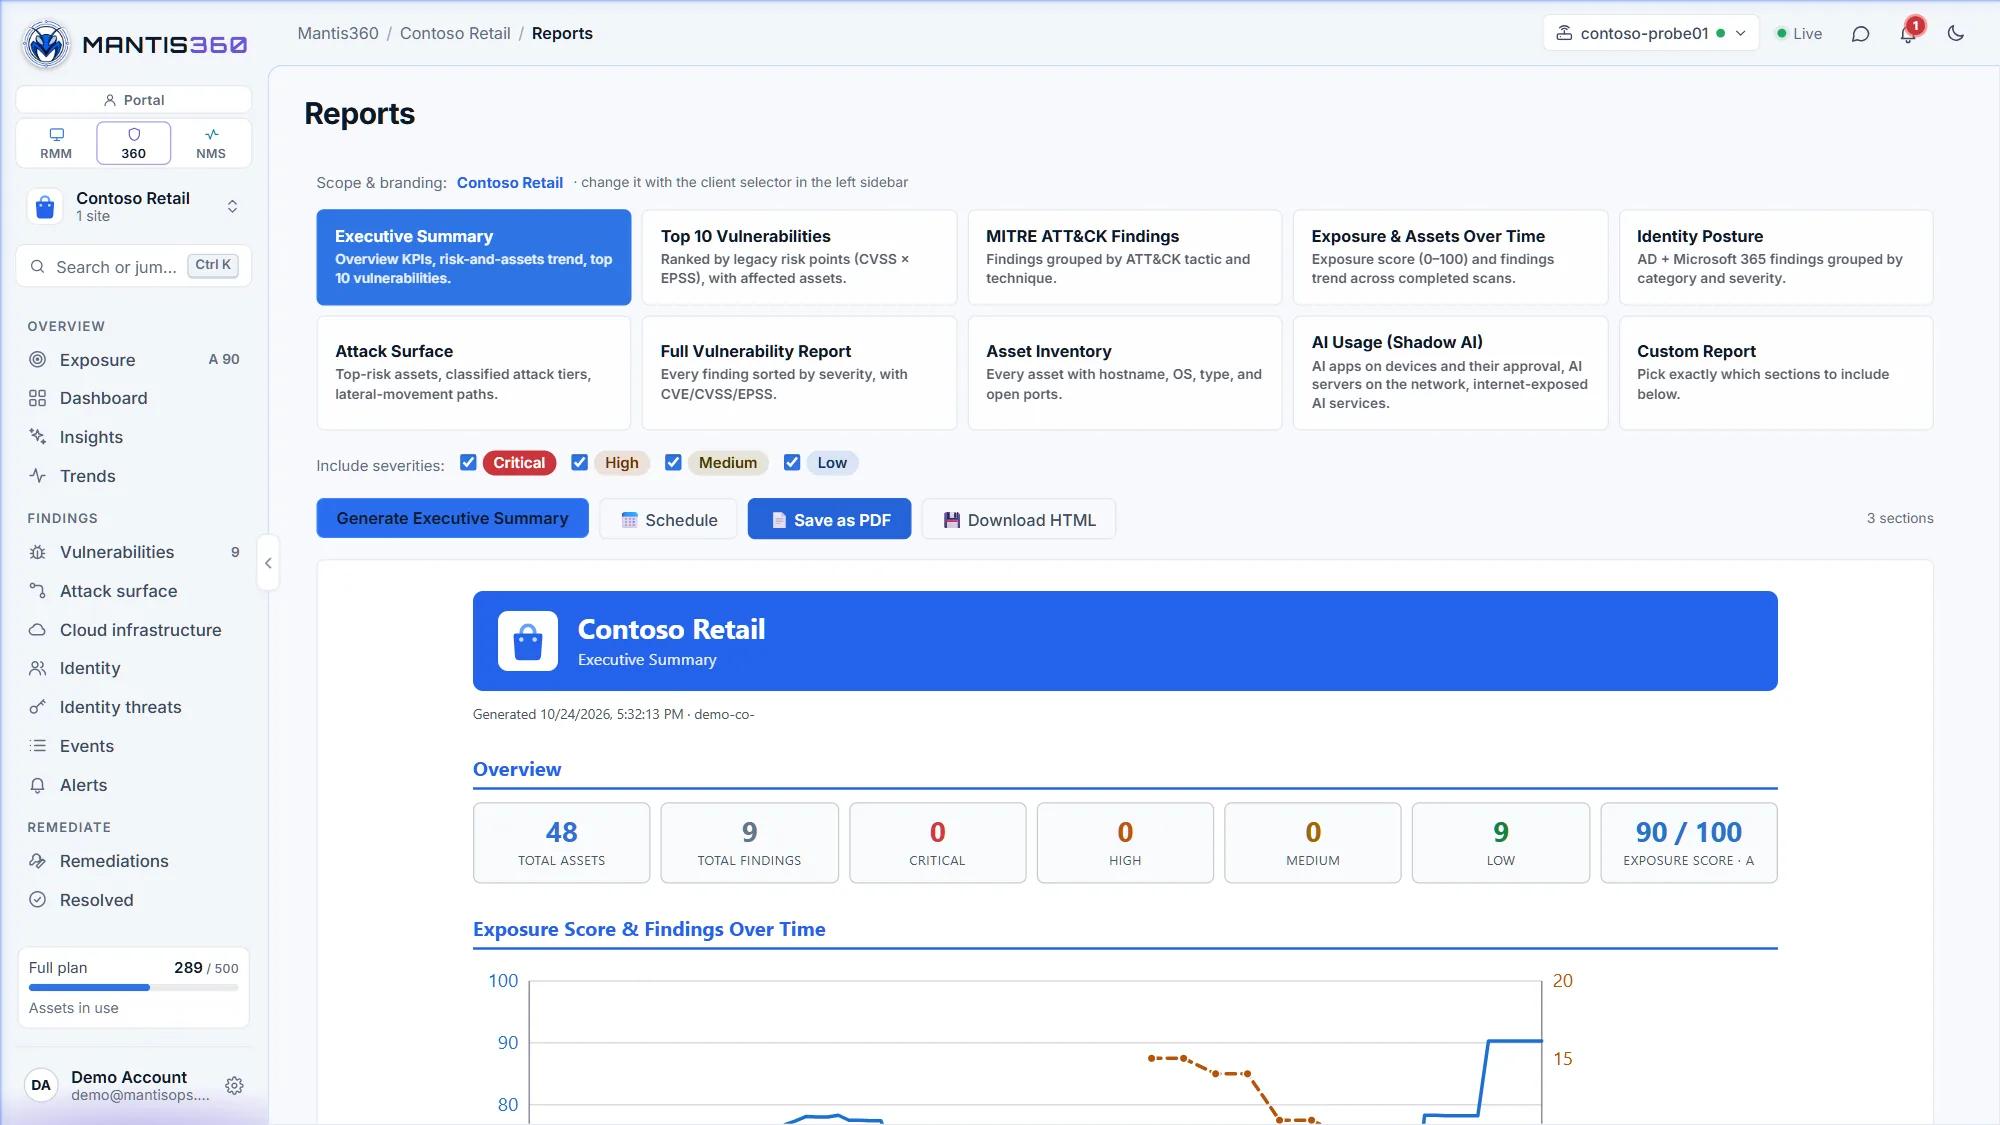Switch to dark mode moon icon

tap(1956, 34)
